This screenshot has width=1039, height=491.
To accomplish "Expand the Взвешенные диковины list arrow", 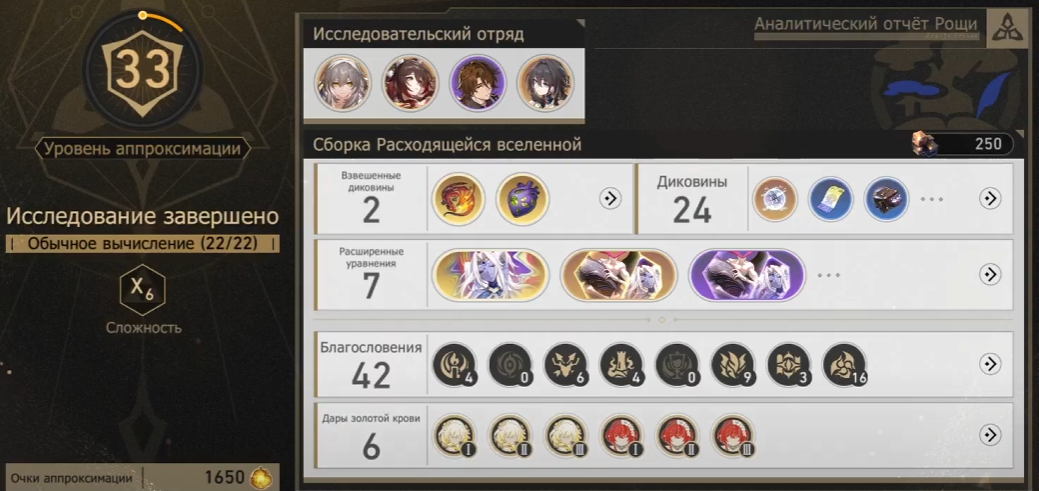I will tap(610, 199).
